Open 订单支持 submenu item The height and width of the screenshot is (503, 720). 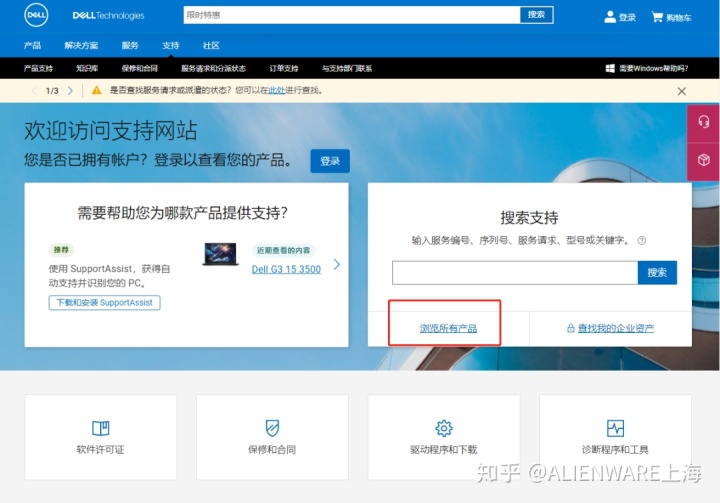284,68
